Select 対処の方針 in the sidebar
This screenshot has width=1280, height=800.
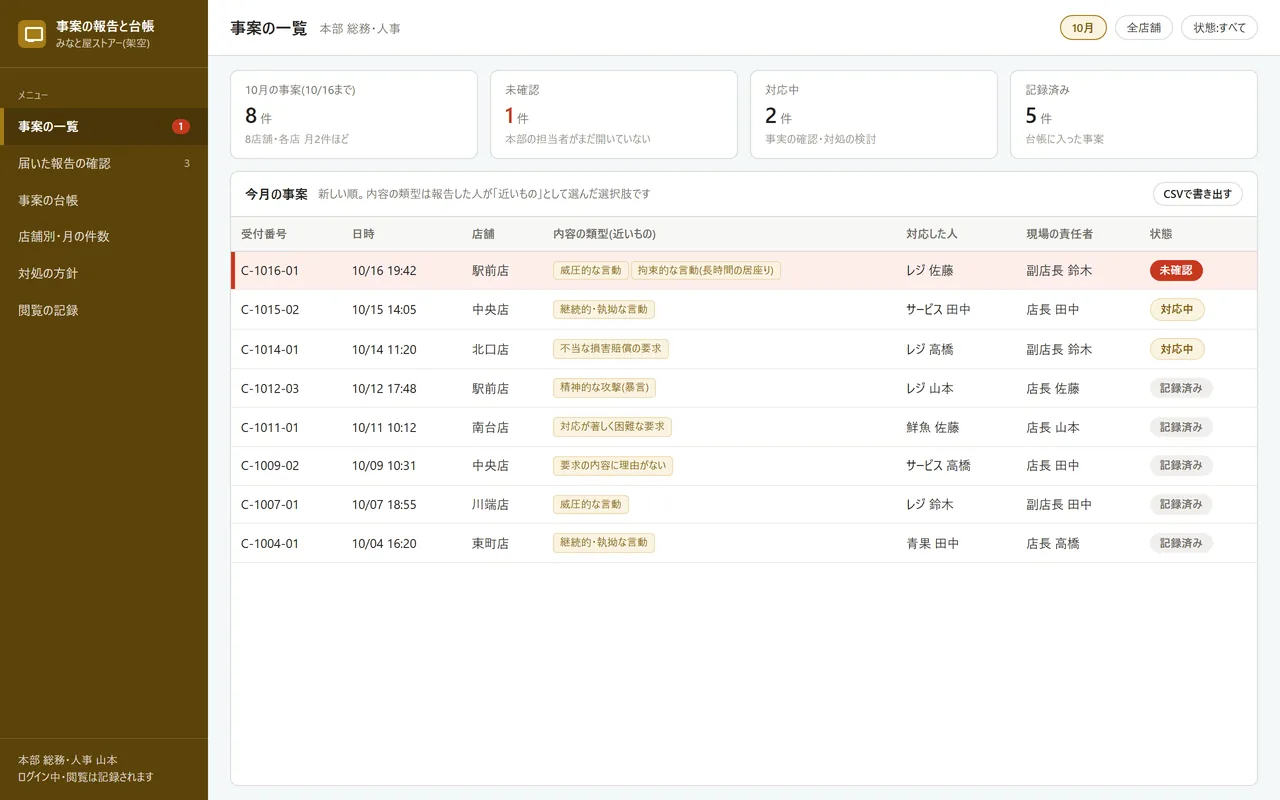pos(104,273)
